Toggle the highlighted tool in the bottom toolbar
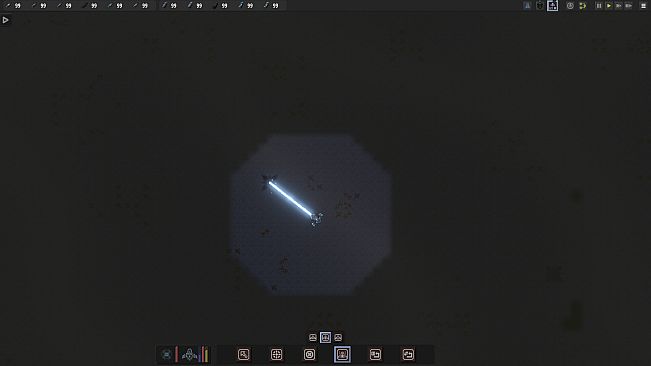This screenshot has width=651, height=366. [x=342, y=354]
